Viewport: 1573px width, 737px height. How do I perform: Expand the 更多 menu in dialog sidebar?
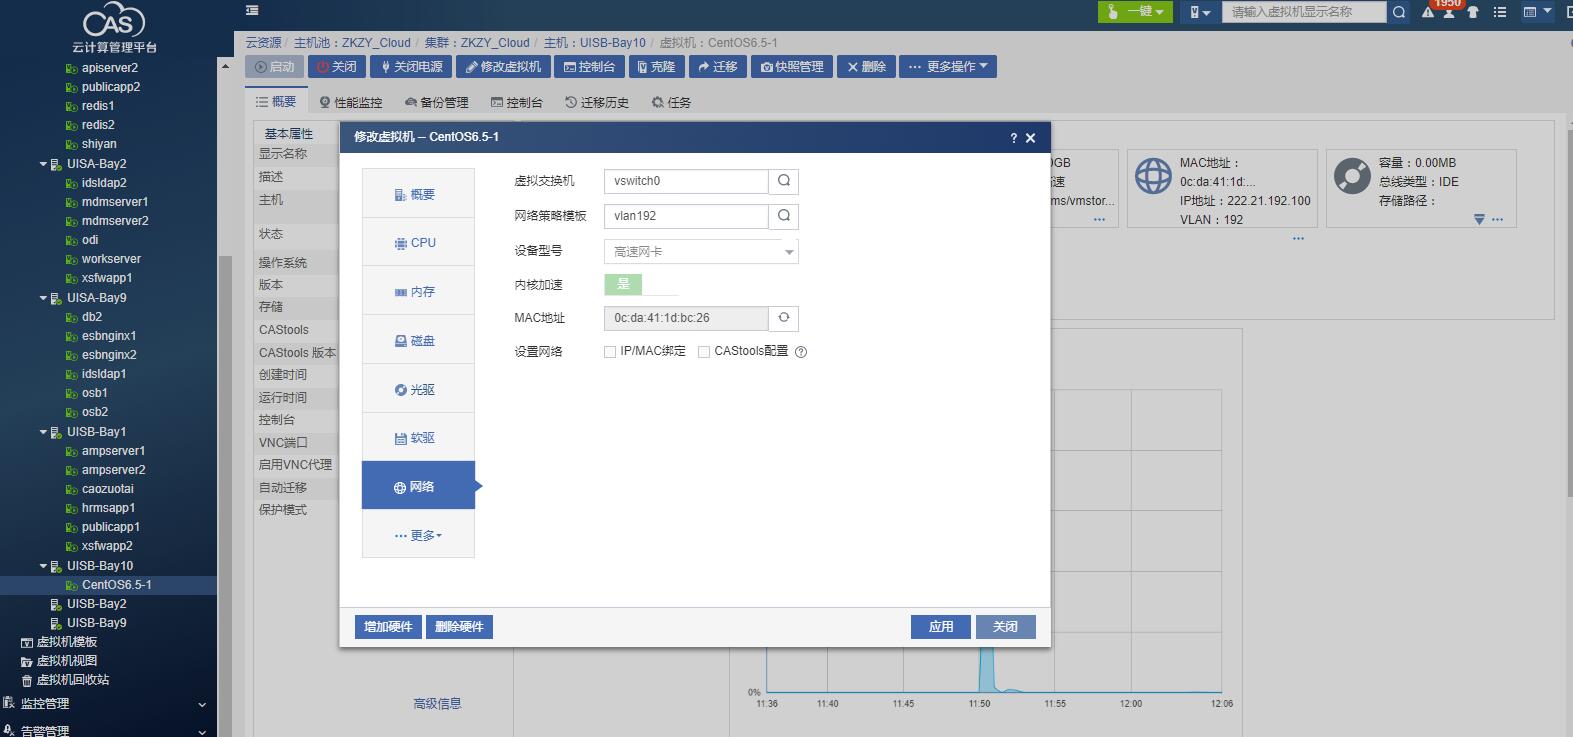coord(418,536)
